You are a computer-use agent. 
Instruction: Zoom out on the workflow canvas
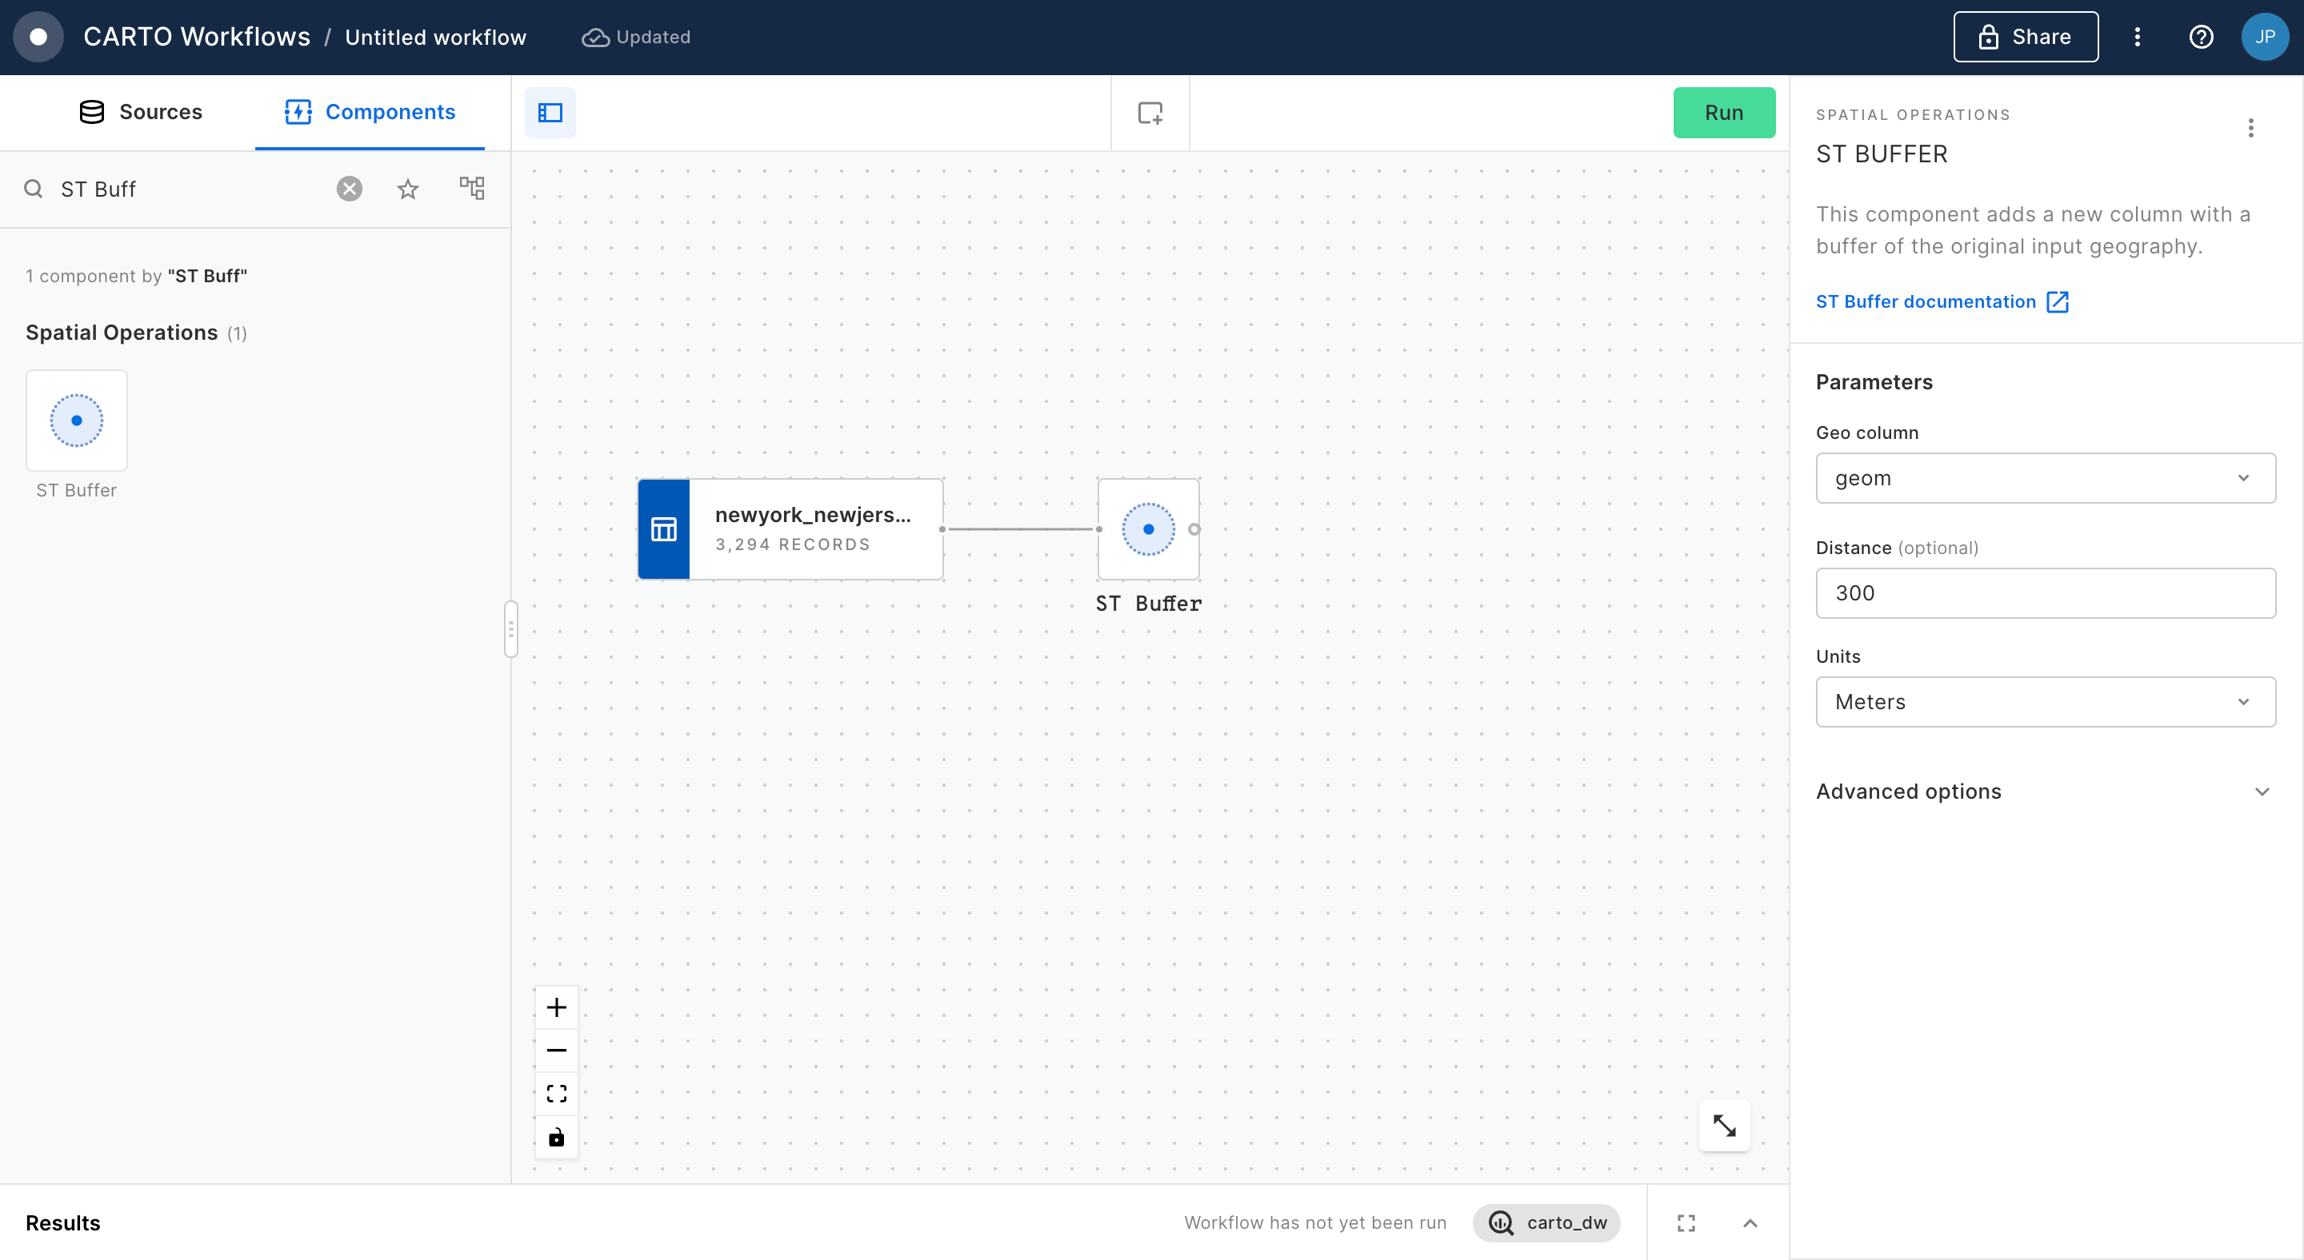point(557,1050)
